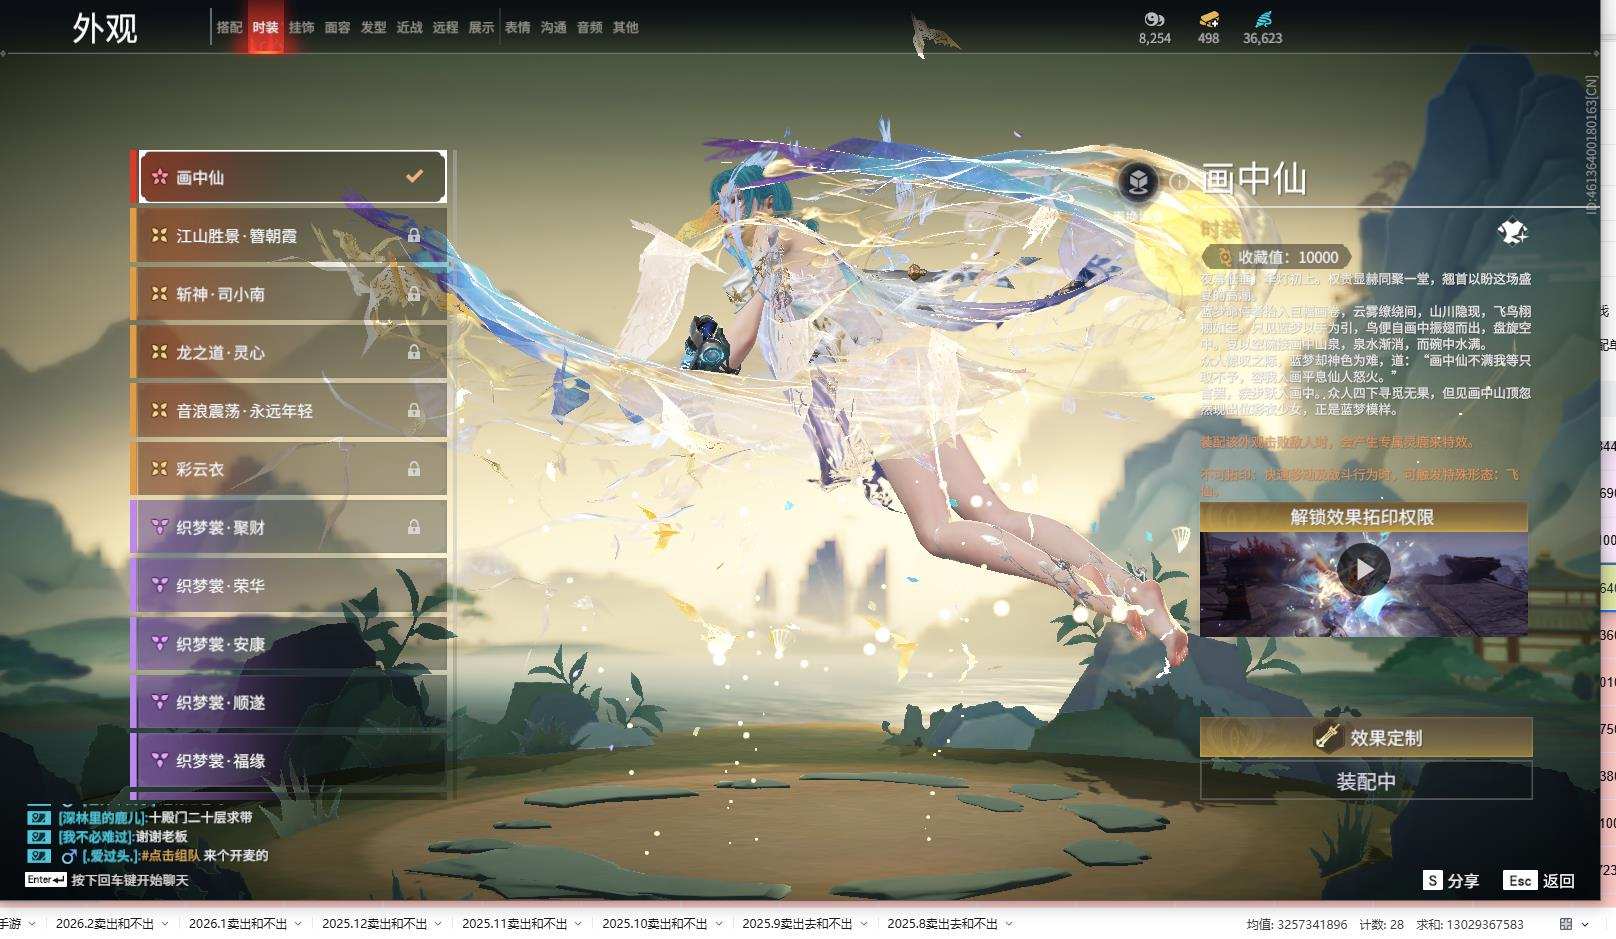Expand the 2026.2卖出和不出 sheet tab dropdown
Viewport: 1616px width, 939px height.
coord(165,924)
